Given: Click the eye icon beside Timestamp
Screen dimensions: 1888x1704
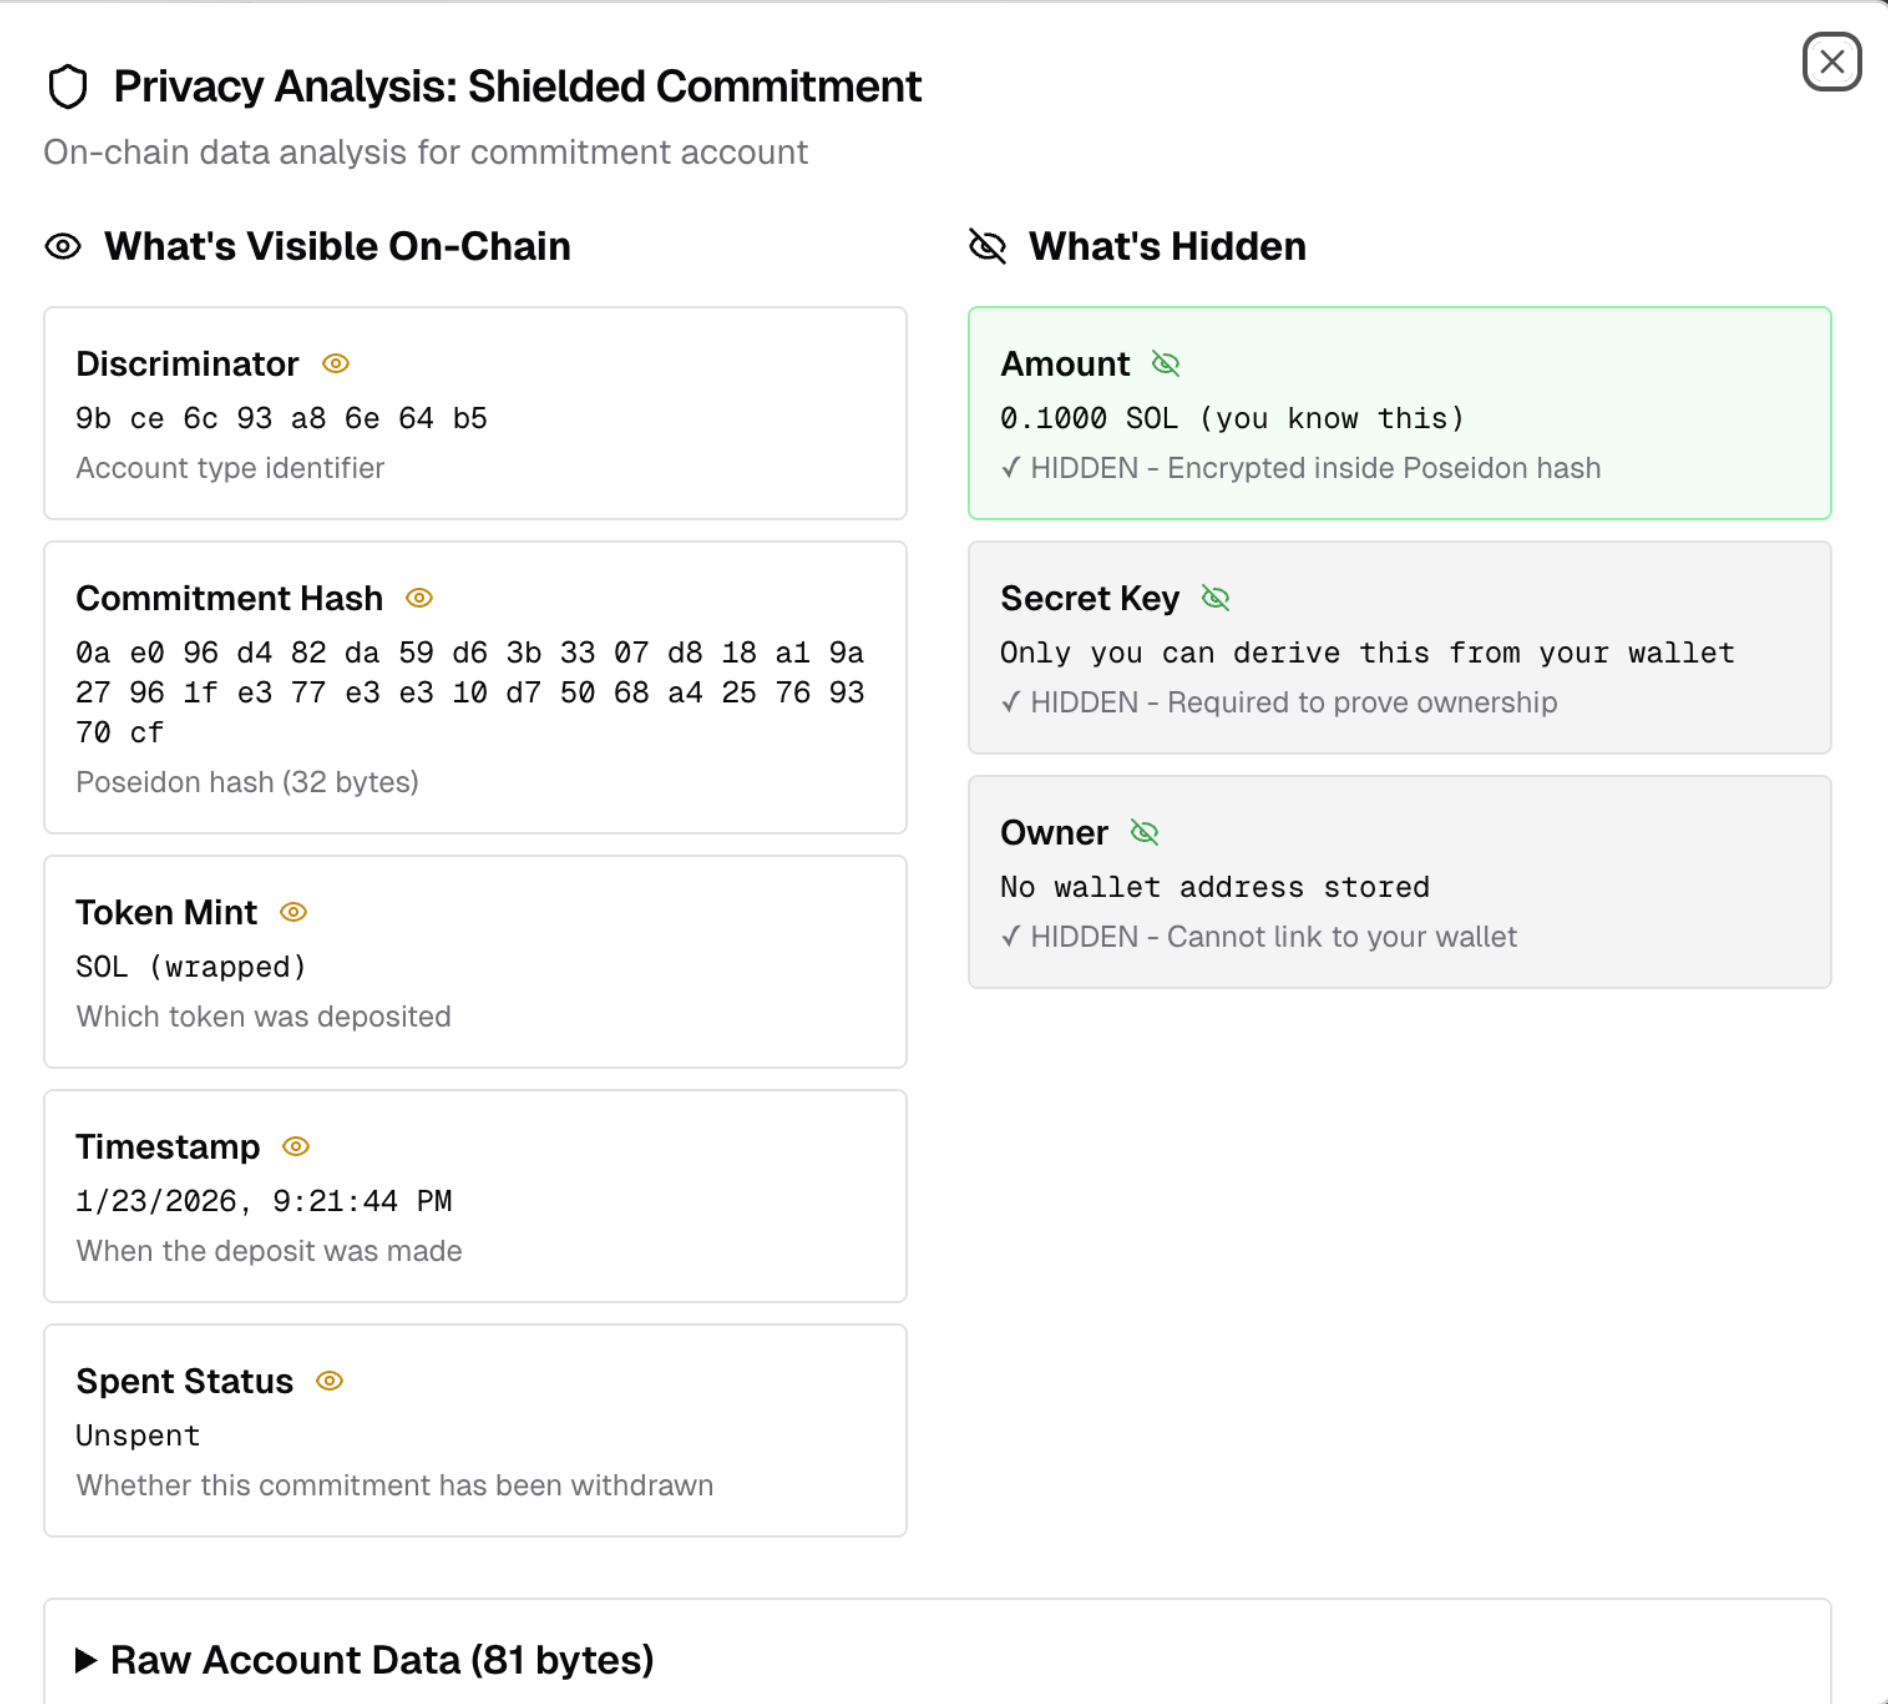Looking at the screenshot, I should (296, 1147).
